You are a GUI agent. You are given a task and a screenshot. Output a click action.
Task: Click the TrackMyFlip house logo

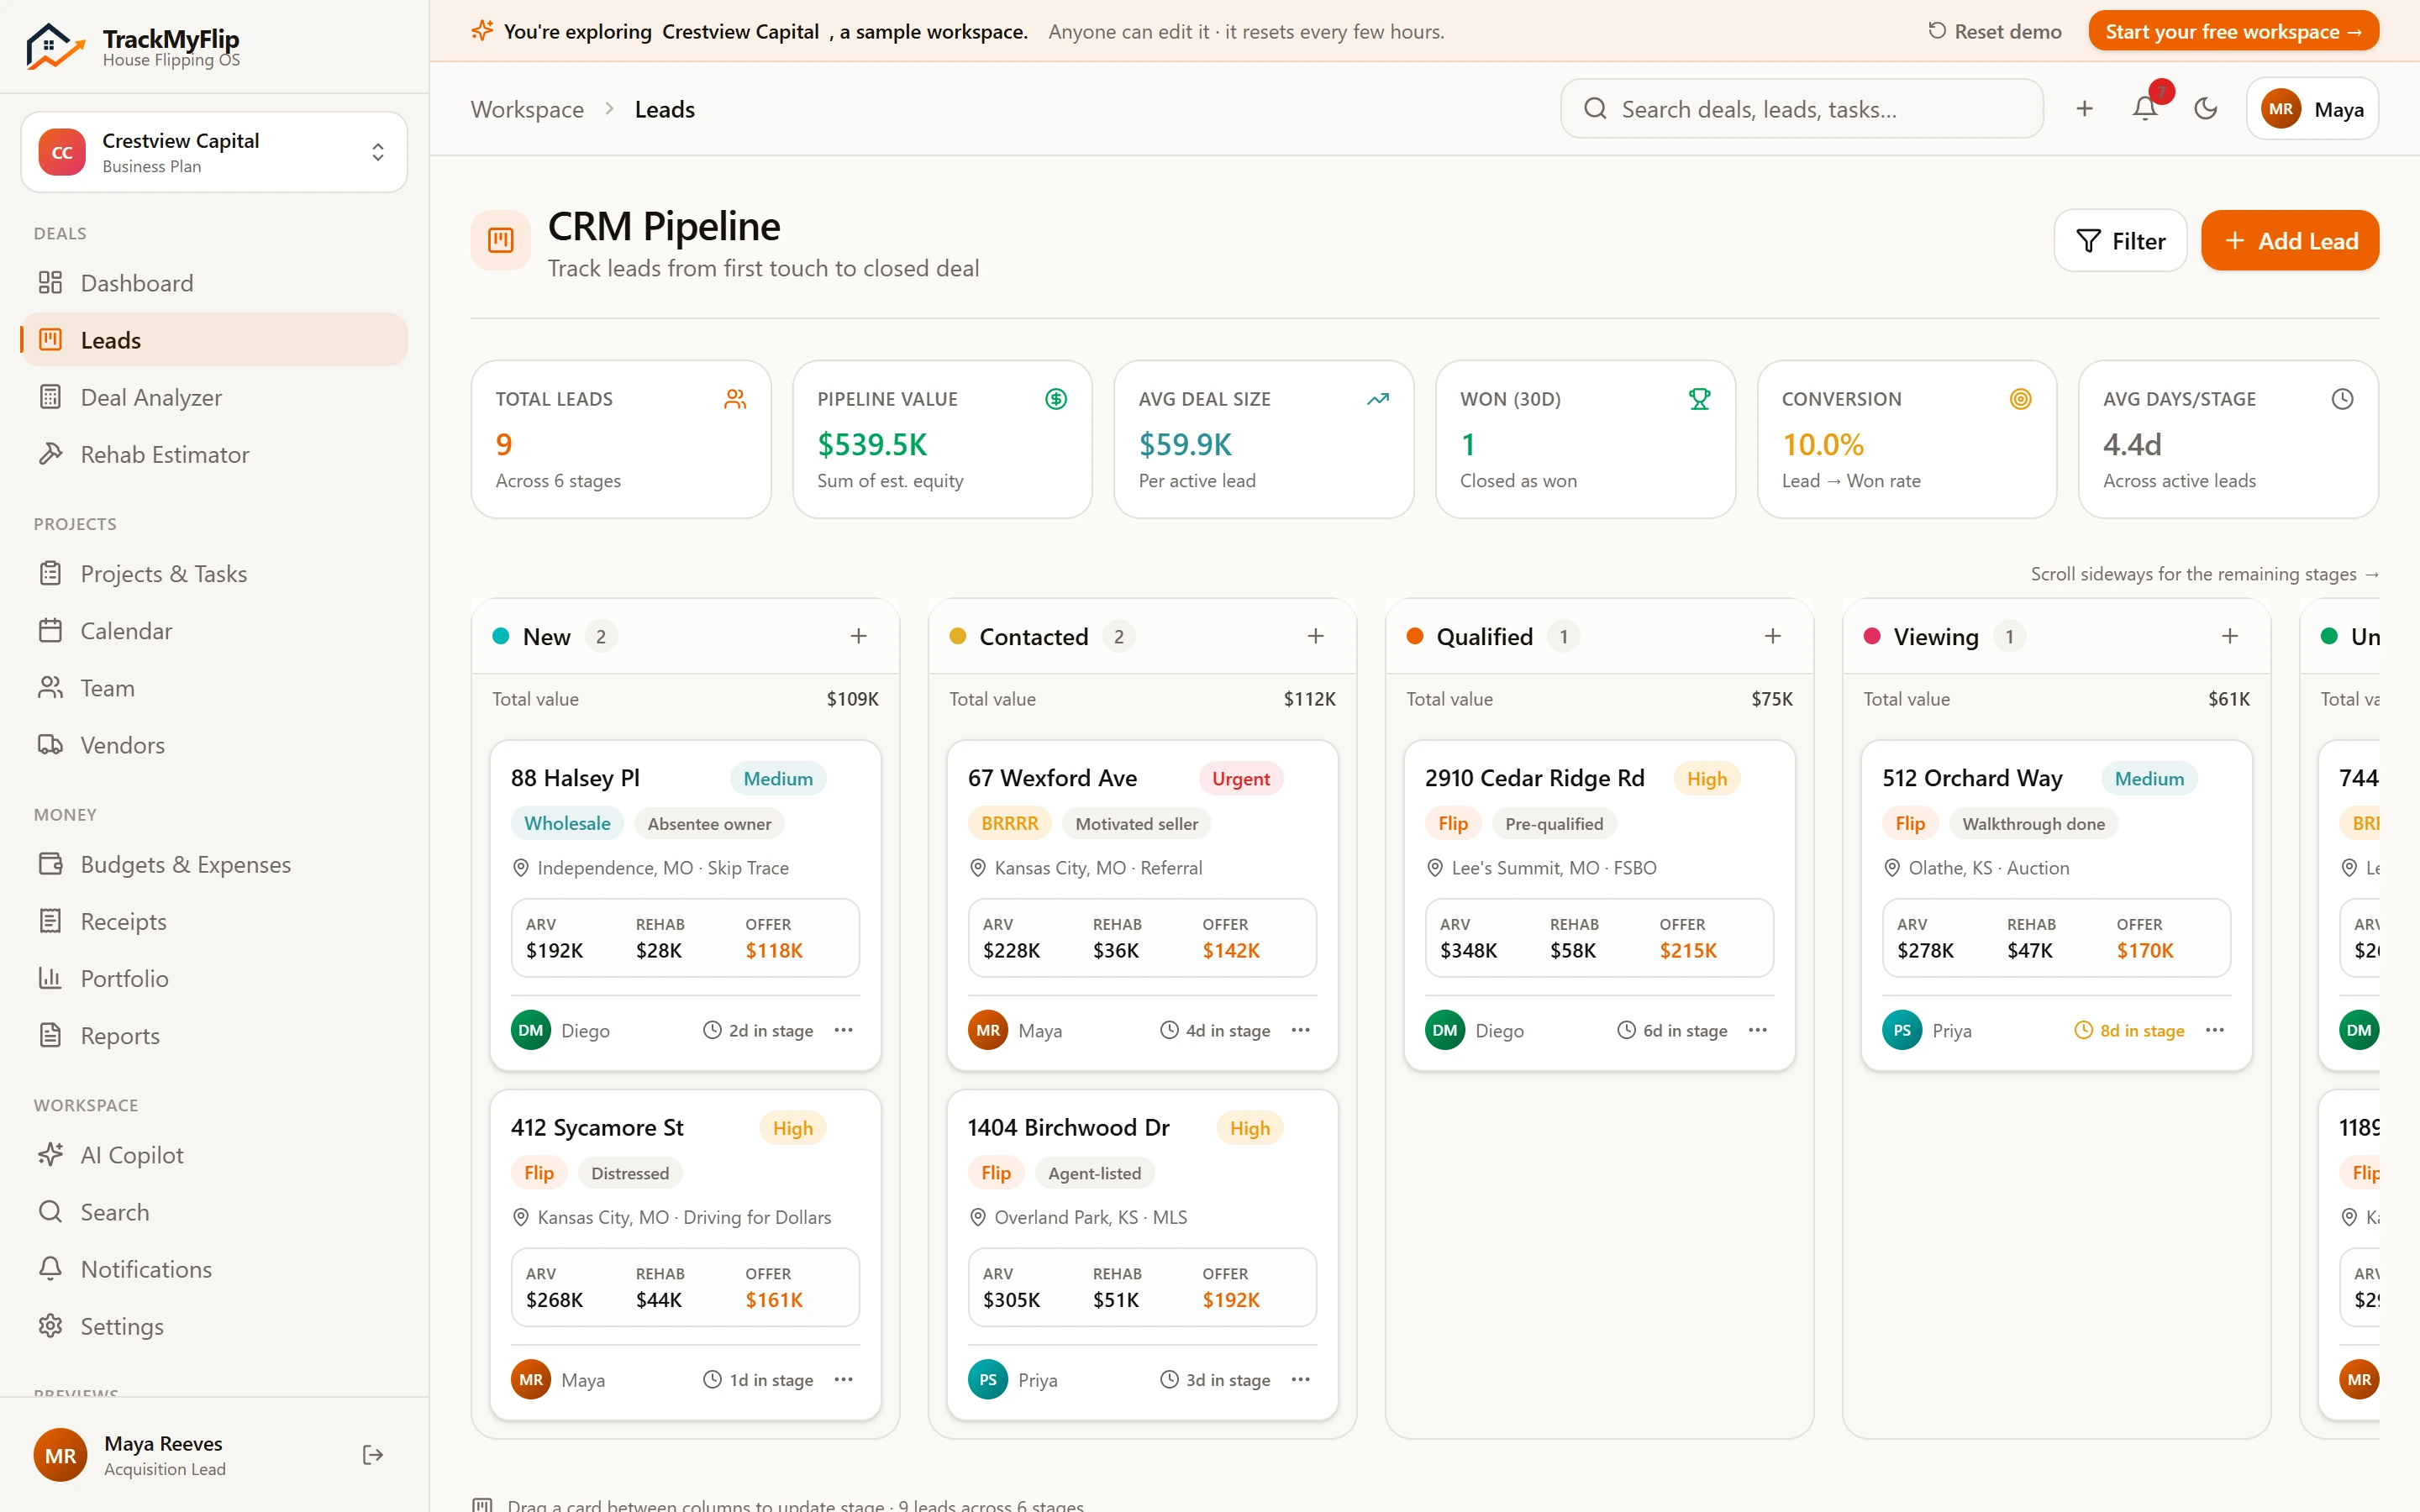pyautogui.click(x=55, y=46)
